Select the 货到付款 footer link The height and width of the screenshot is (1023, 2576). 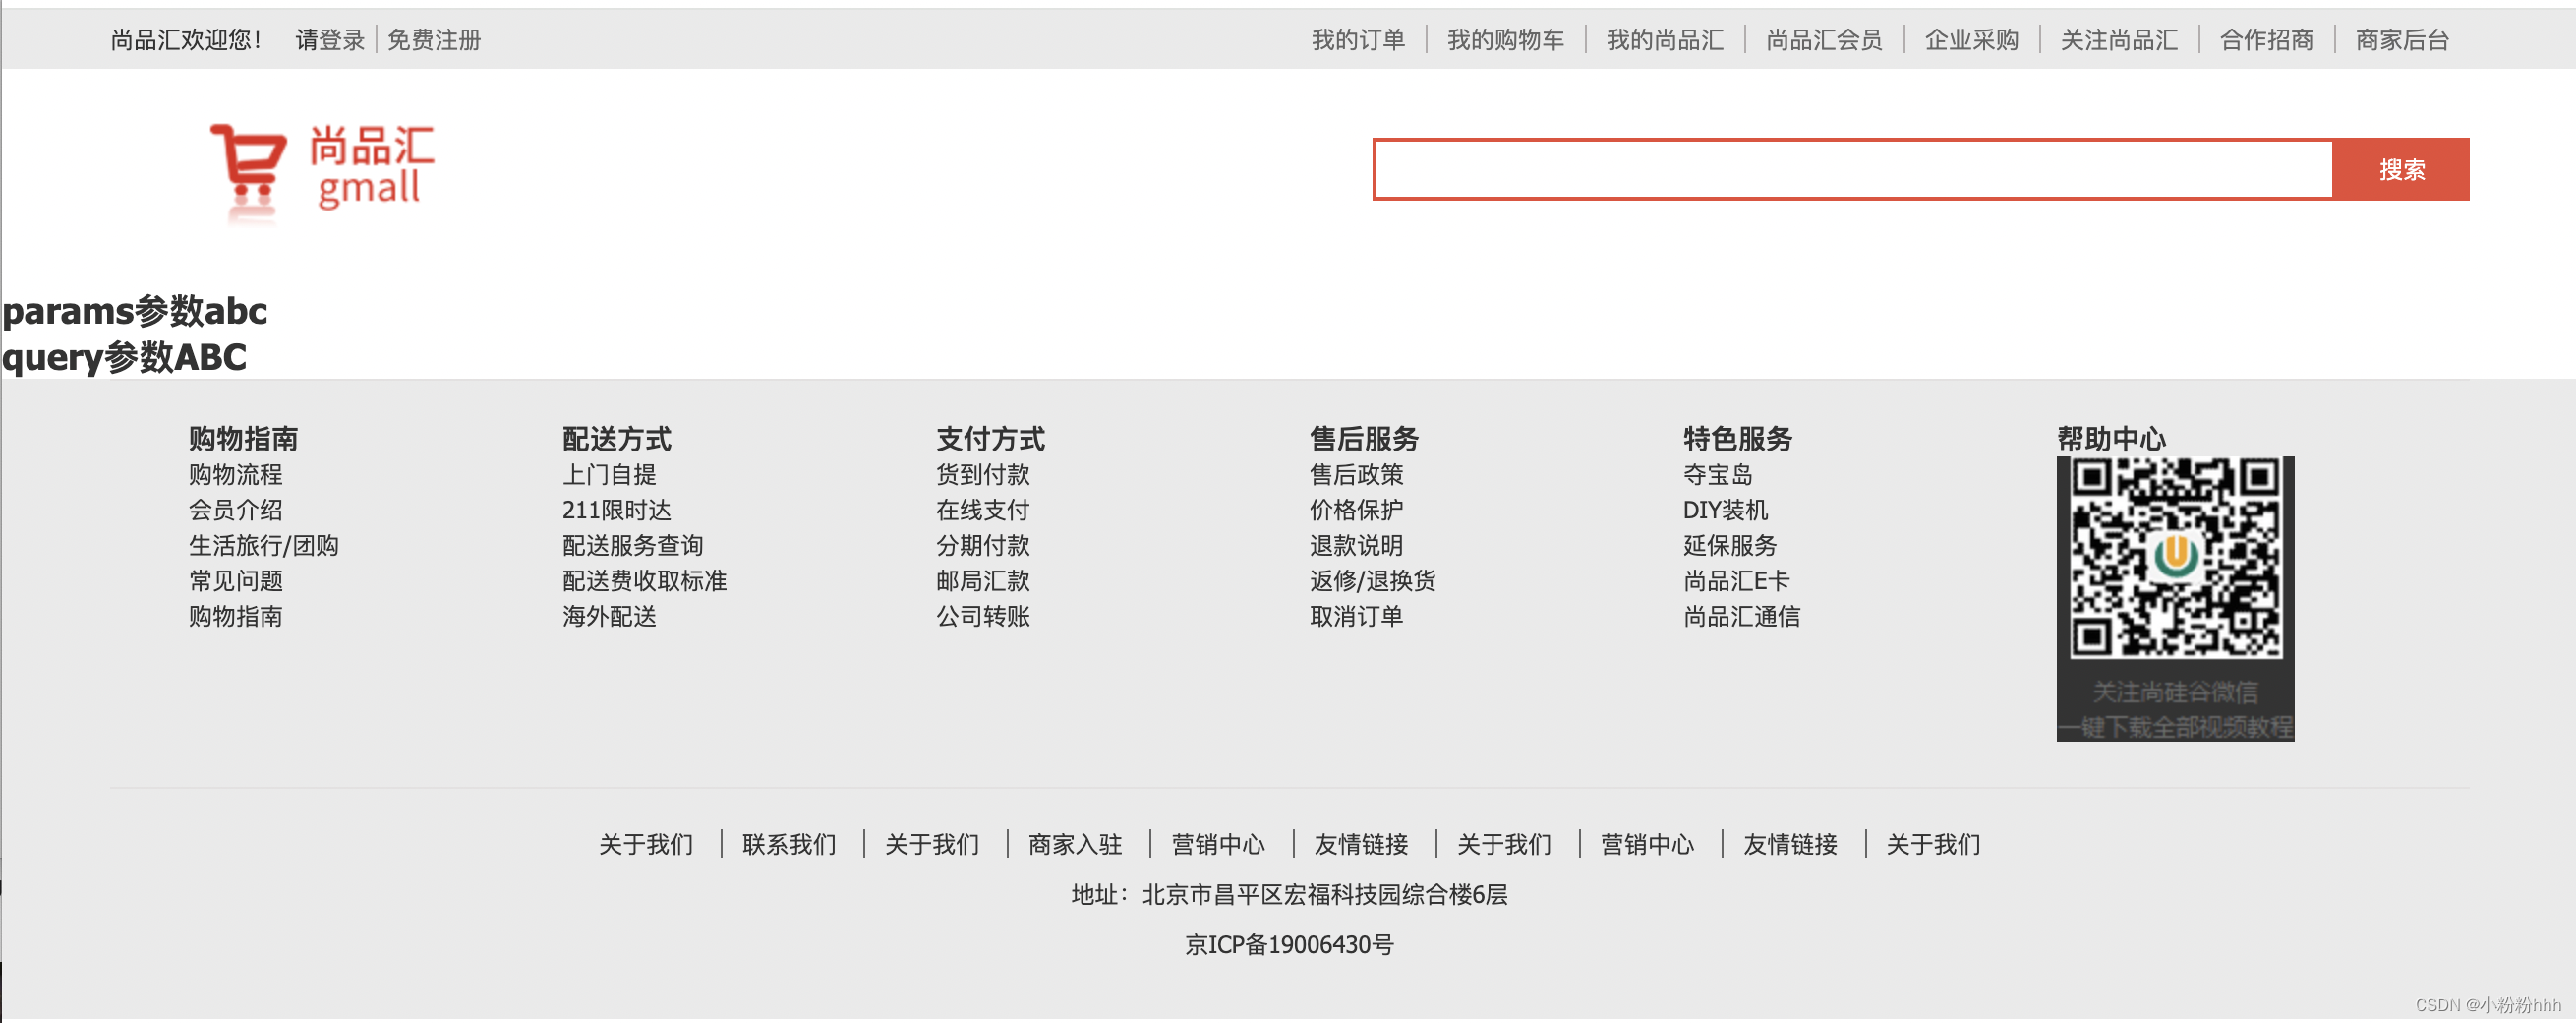coord(982,474)
